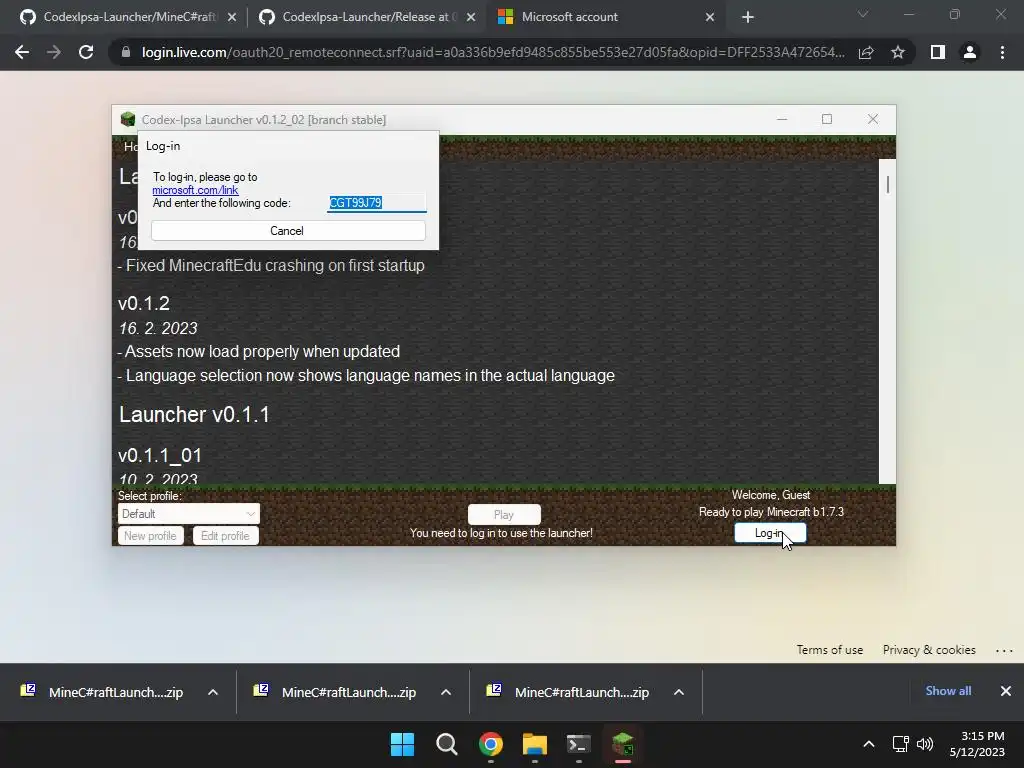Click the login code field CGT99J79
The width and height of the screenshot is (1024, 768).
tap(377, 202)
